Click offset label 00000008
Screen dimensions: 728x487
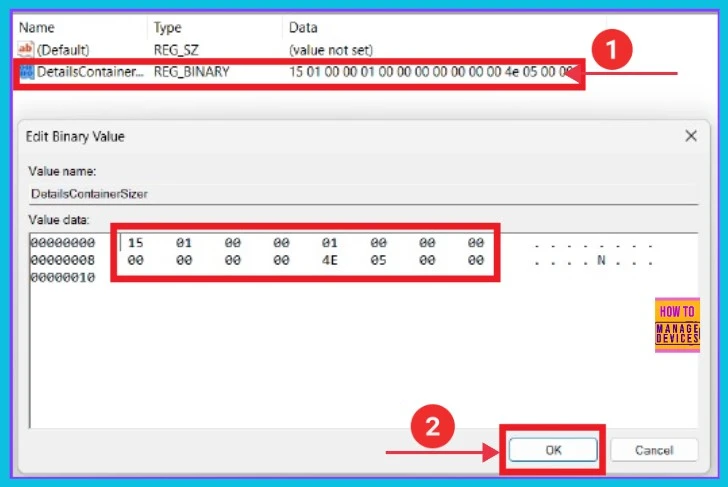click(x=63, y=260)
